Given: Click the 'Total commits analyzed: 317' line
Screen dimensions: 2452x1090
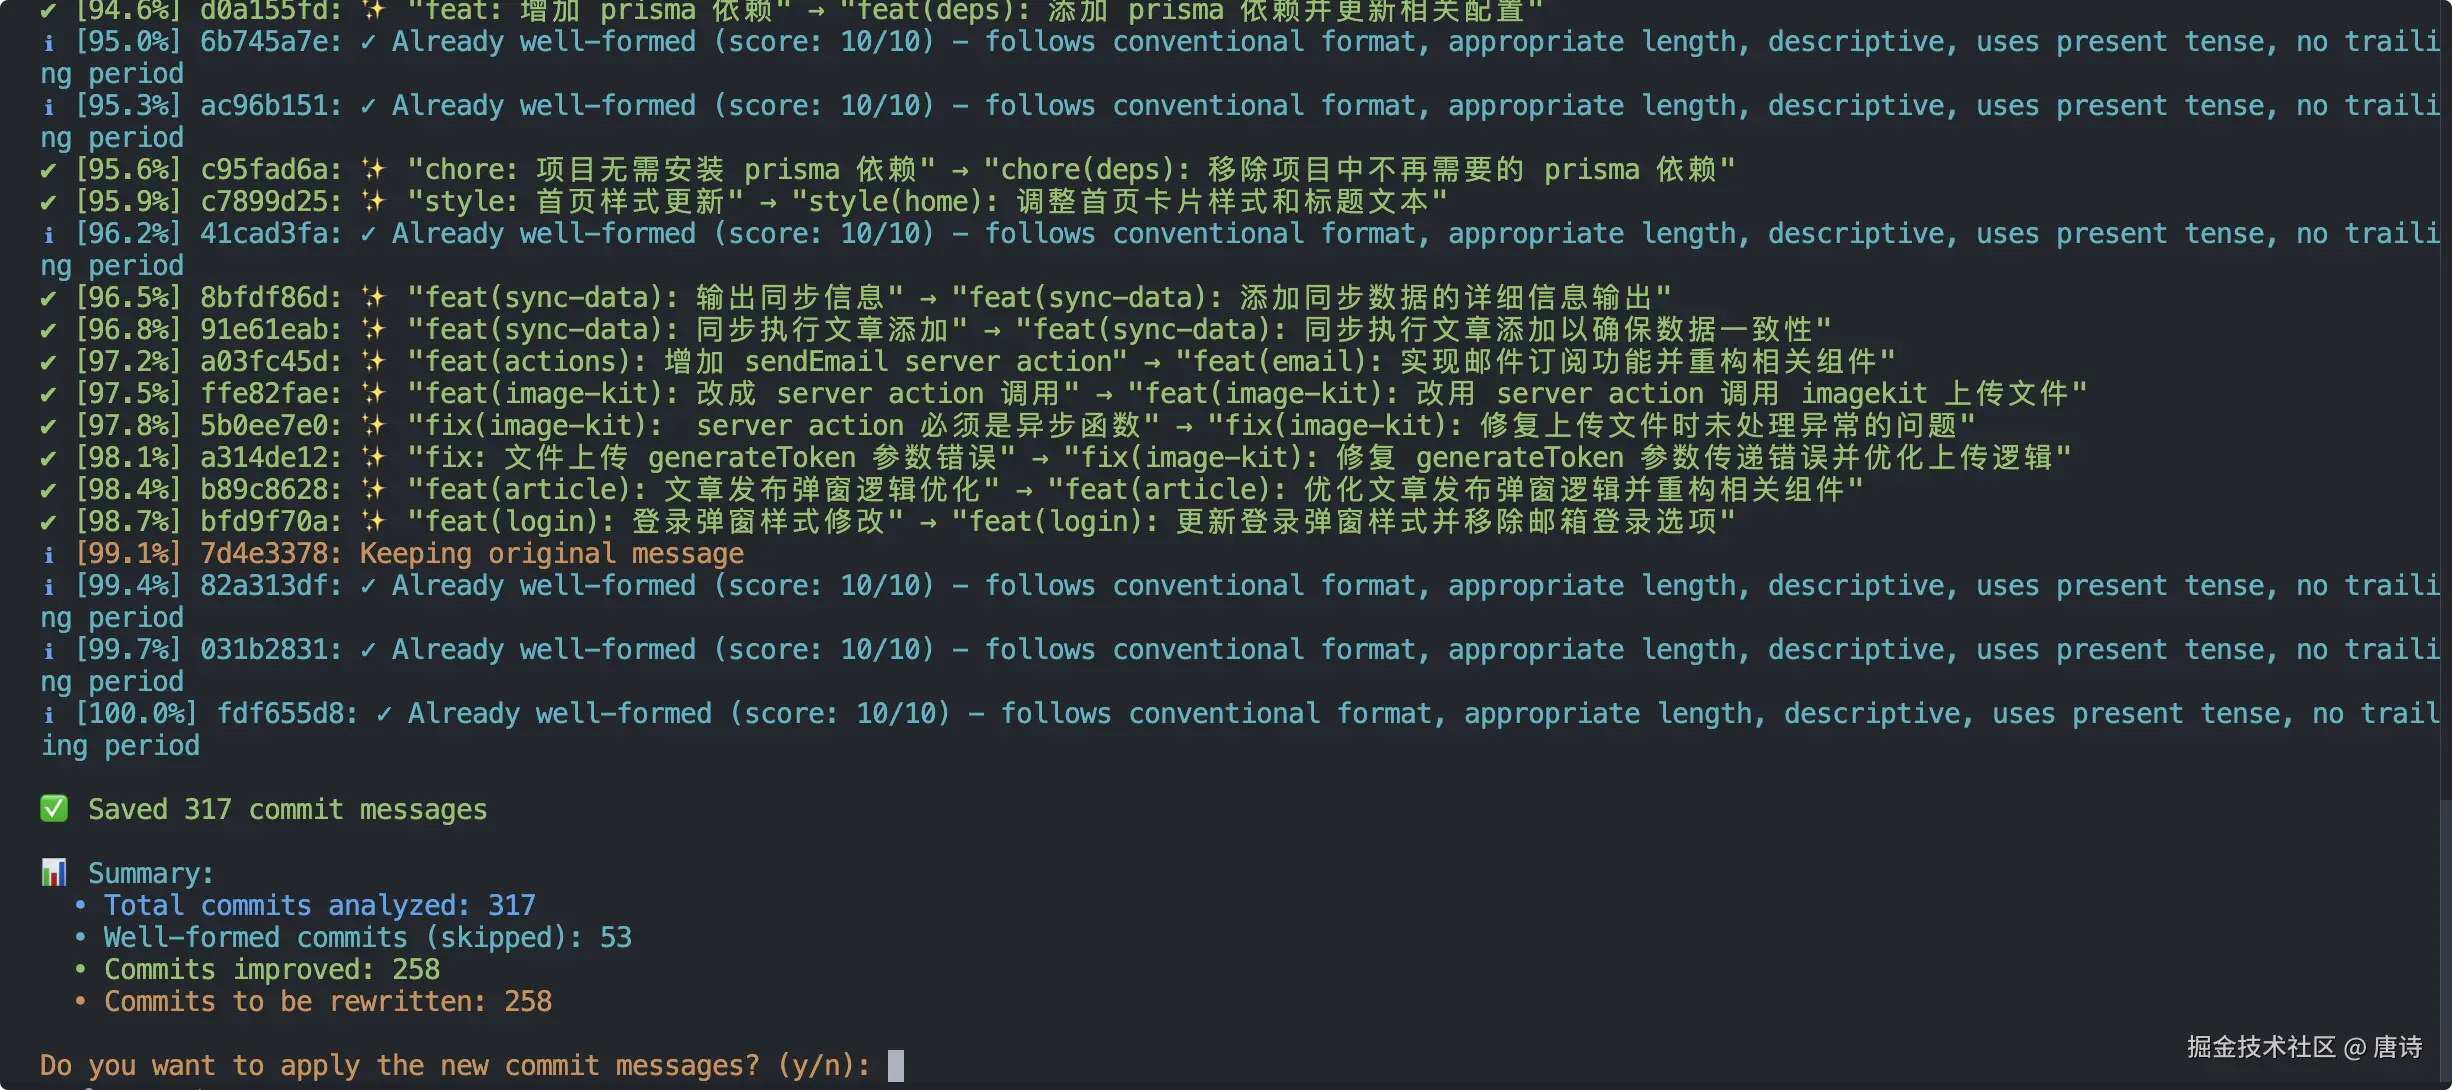Looking at the screenshot, I should click(320, 905).
